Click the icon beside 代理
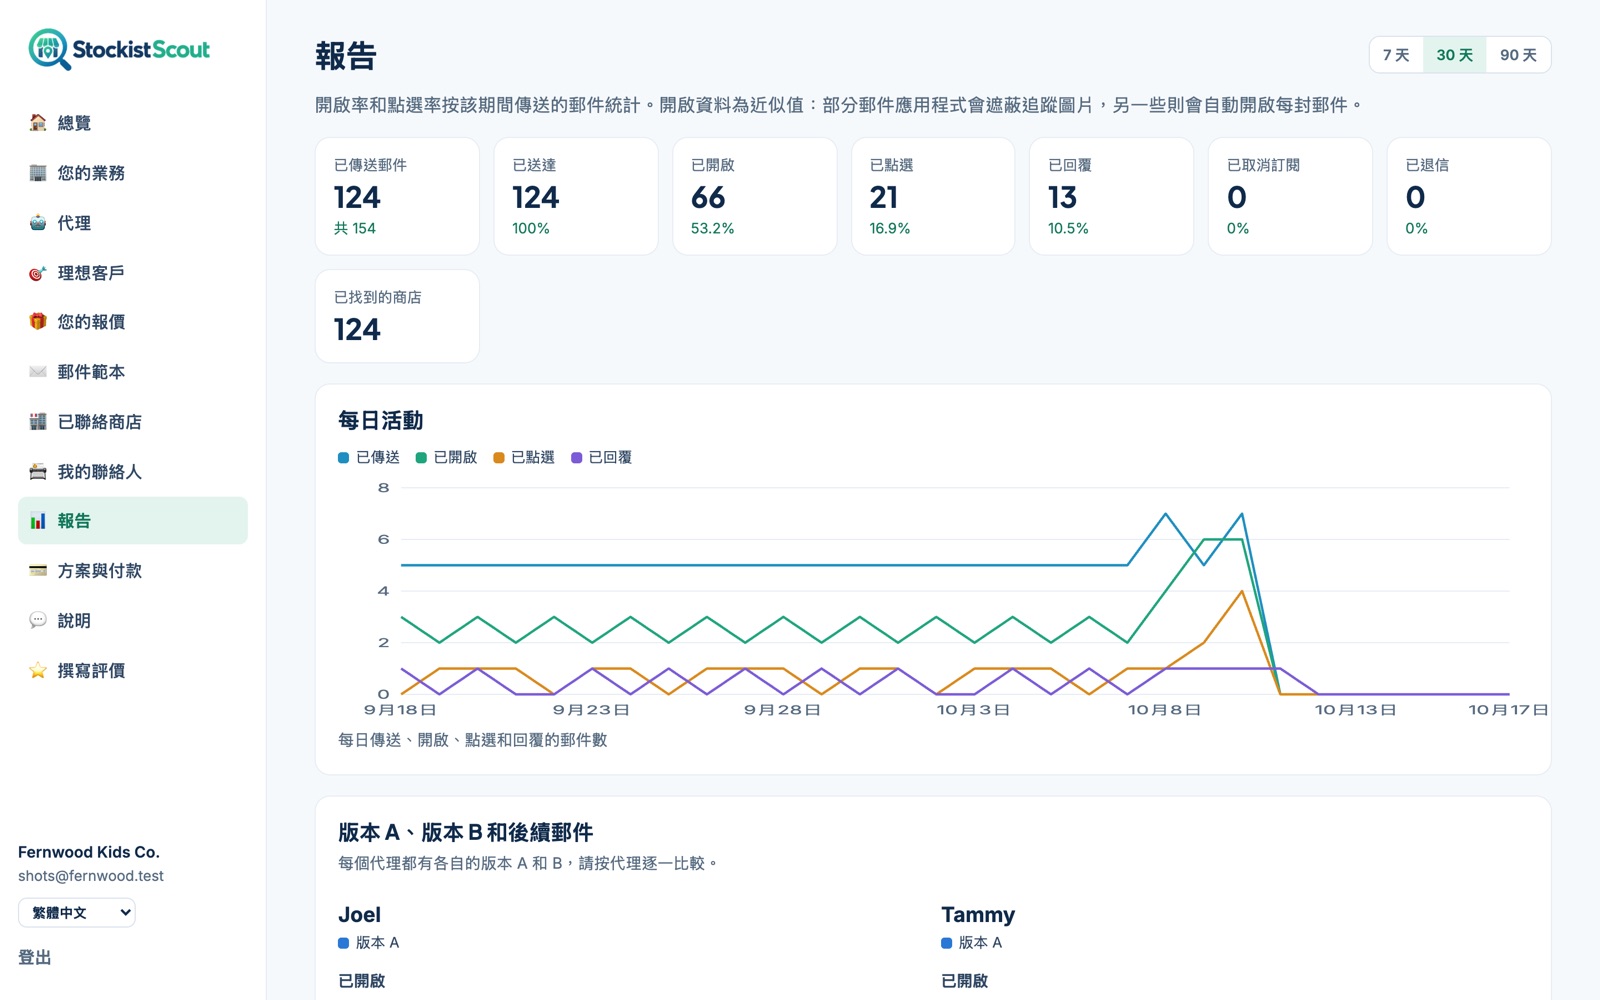1600x1000 pixels. [38, 223]
